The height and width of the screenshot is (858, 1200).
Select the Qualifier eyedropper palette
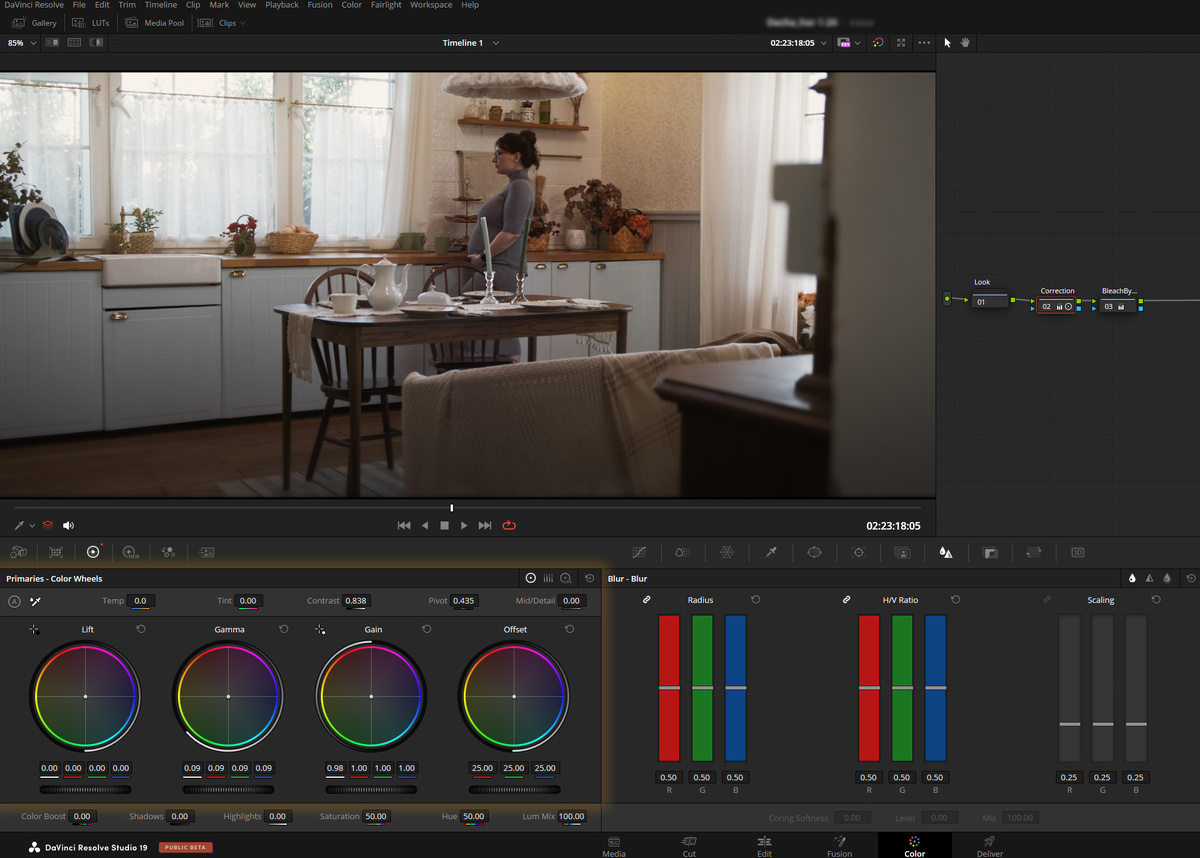point(771,551)
